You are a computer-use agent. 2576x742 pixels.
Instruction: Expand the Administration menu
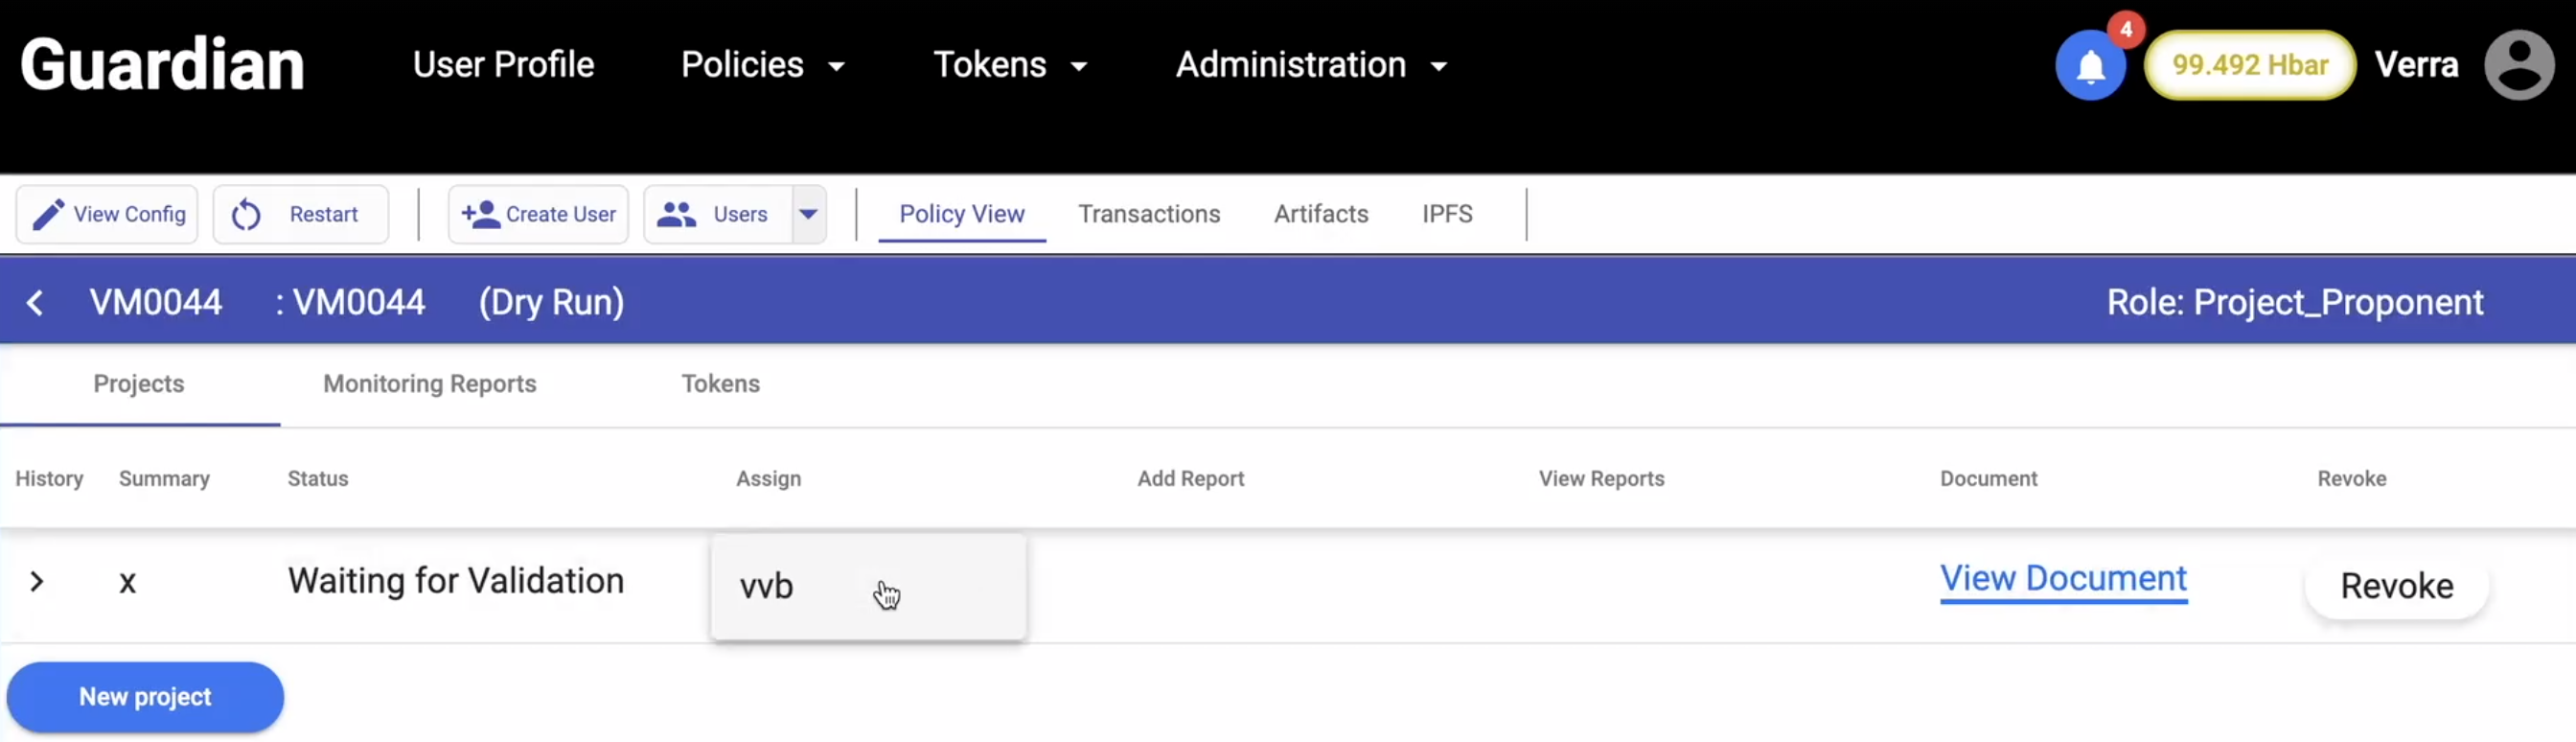click(x=1310, y=65)
